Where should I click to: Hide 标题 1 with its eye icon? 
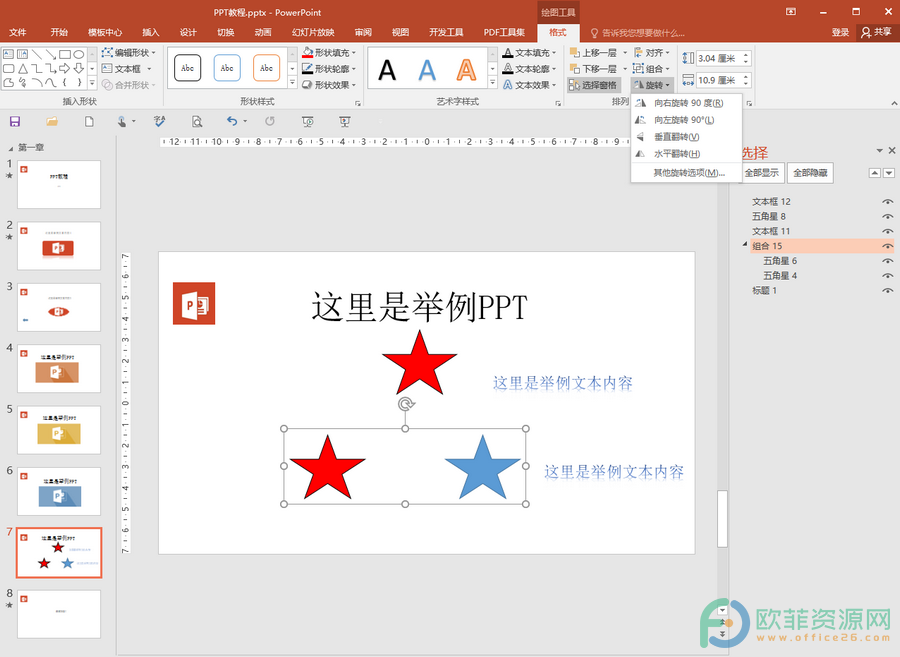pos(887,290)
